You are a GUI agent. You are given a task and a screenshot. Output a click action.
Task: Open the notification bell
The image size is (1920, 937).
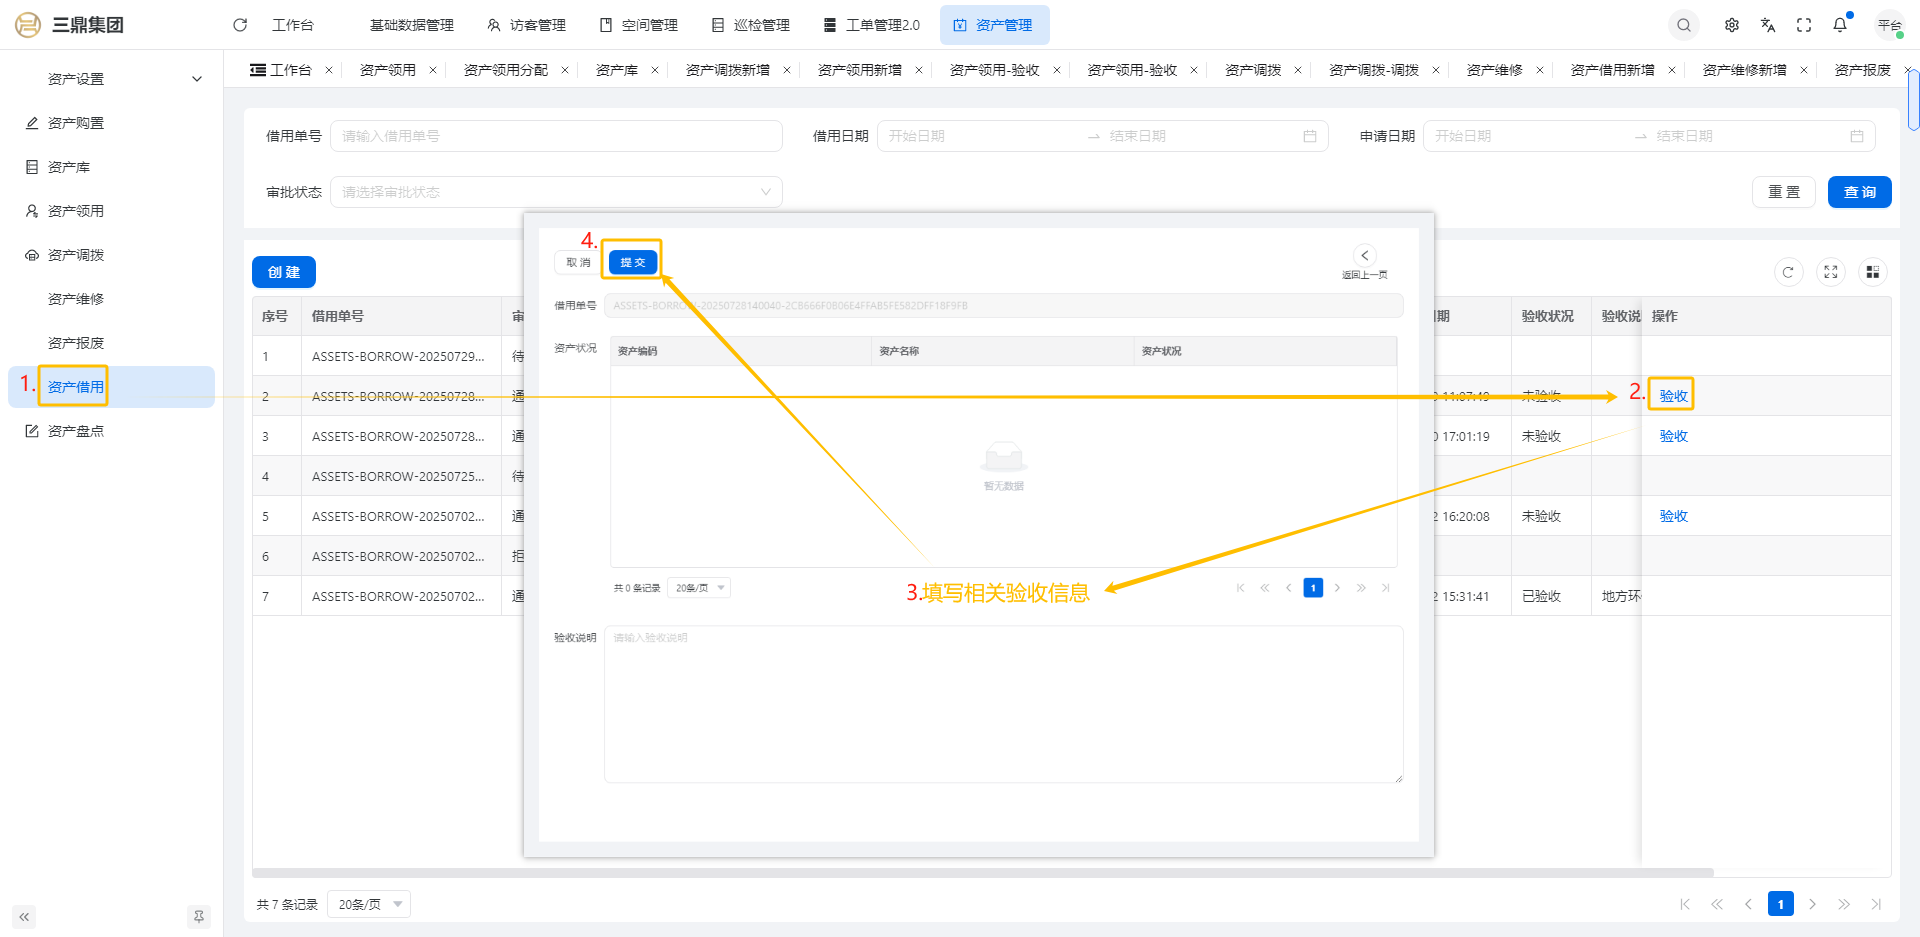(1840, 25)
